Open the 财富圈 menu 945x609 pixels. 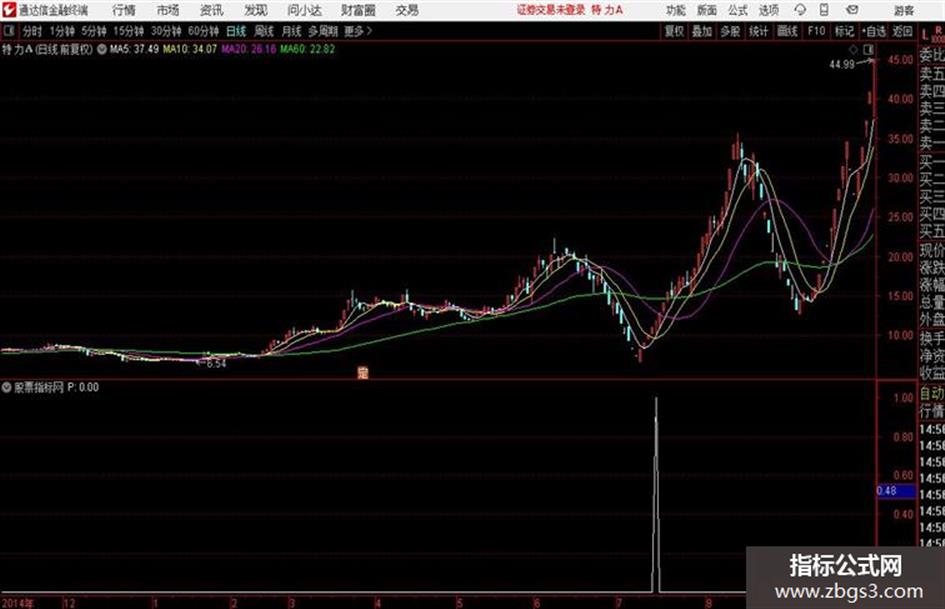tap(358, 10)
